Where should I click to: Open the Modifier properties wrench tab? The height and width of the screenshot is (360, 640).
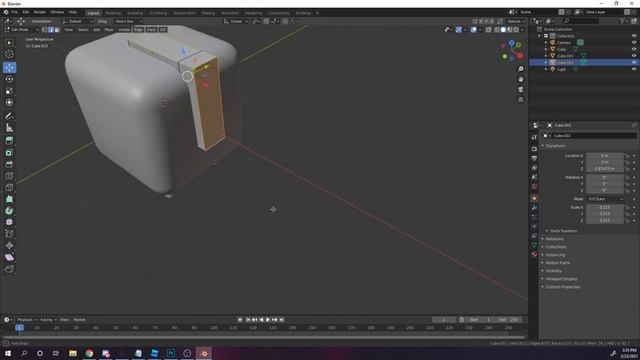[534, 208]
